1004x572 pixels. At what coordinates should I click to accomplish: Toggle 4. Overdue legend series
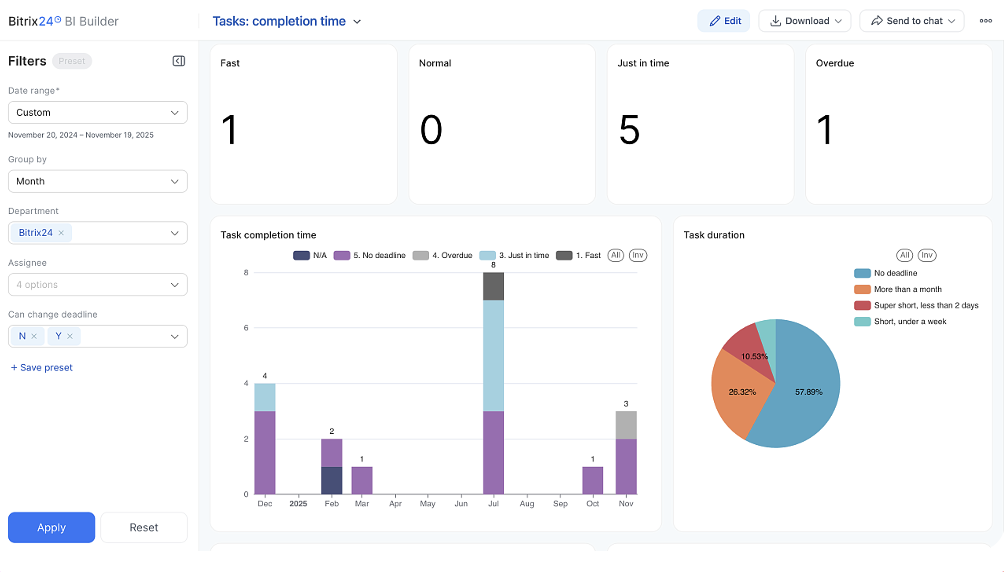(442, 255)
